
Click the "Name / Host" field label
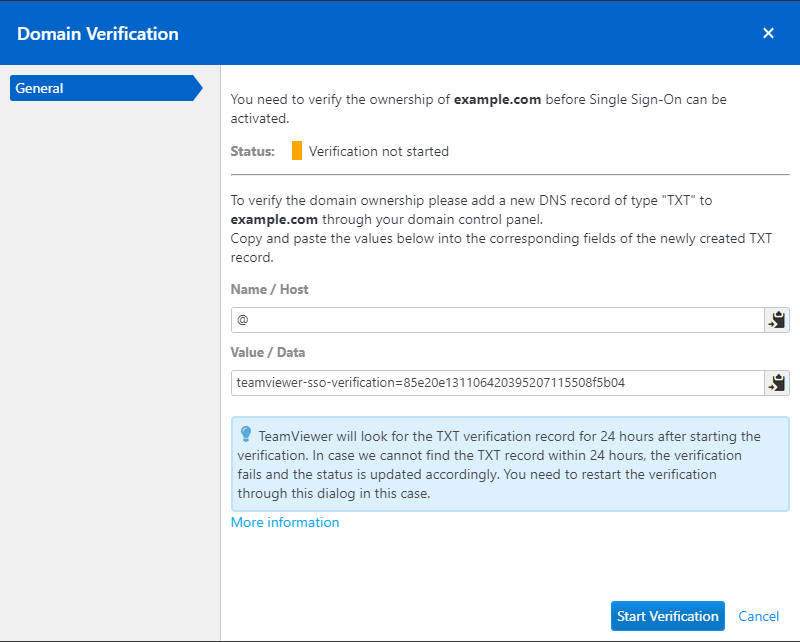(x=270, y=289)
